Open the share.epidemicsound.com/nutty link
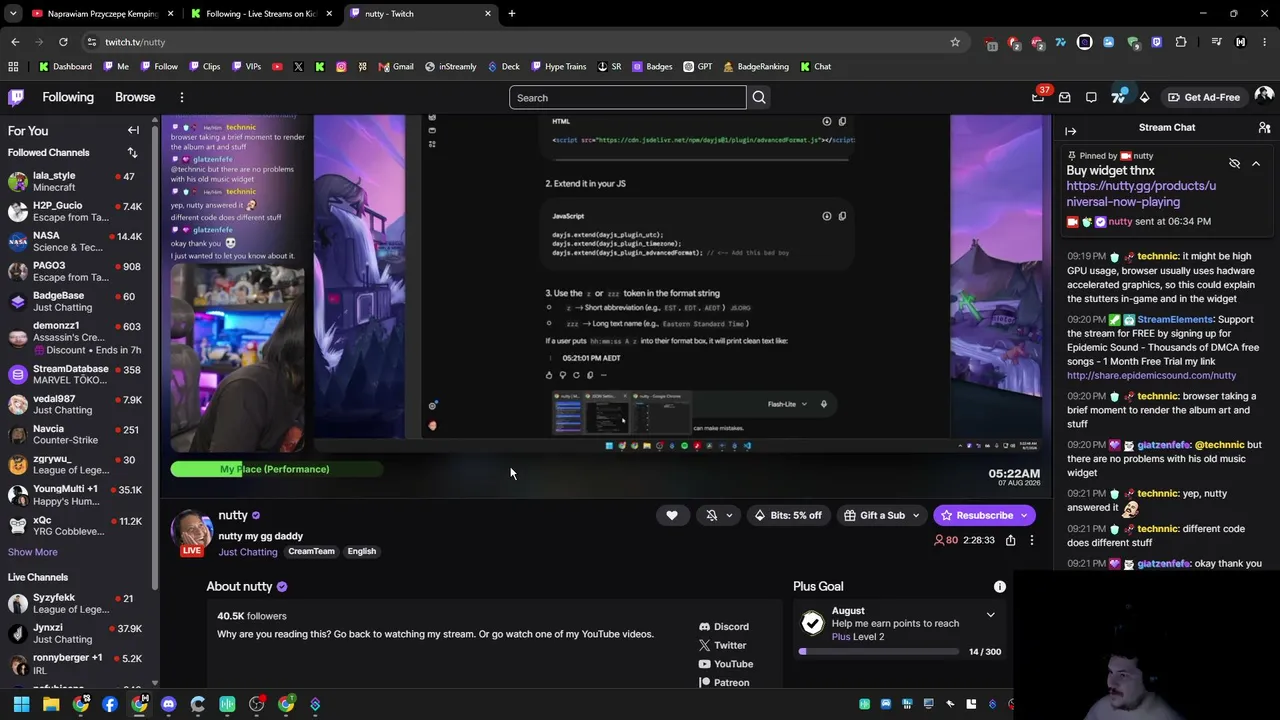This screenshot has height=720, width=1280. 1151,376
